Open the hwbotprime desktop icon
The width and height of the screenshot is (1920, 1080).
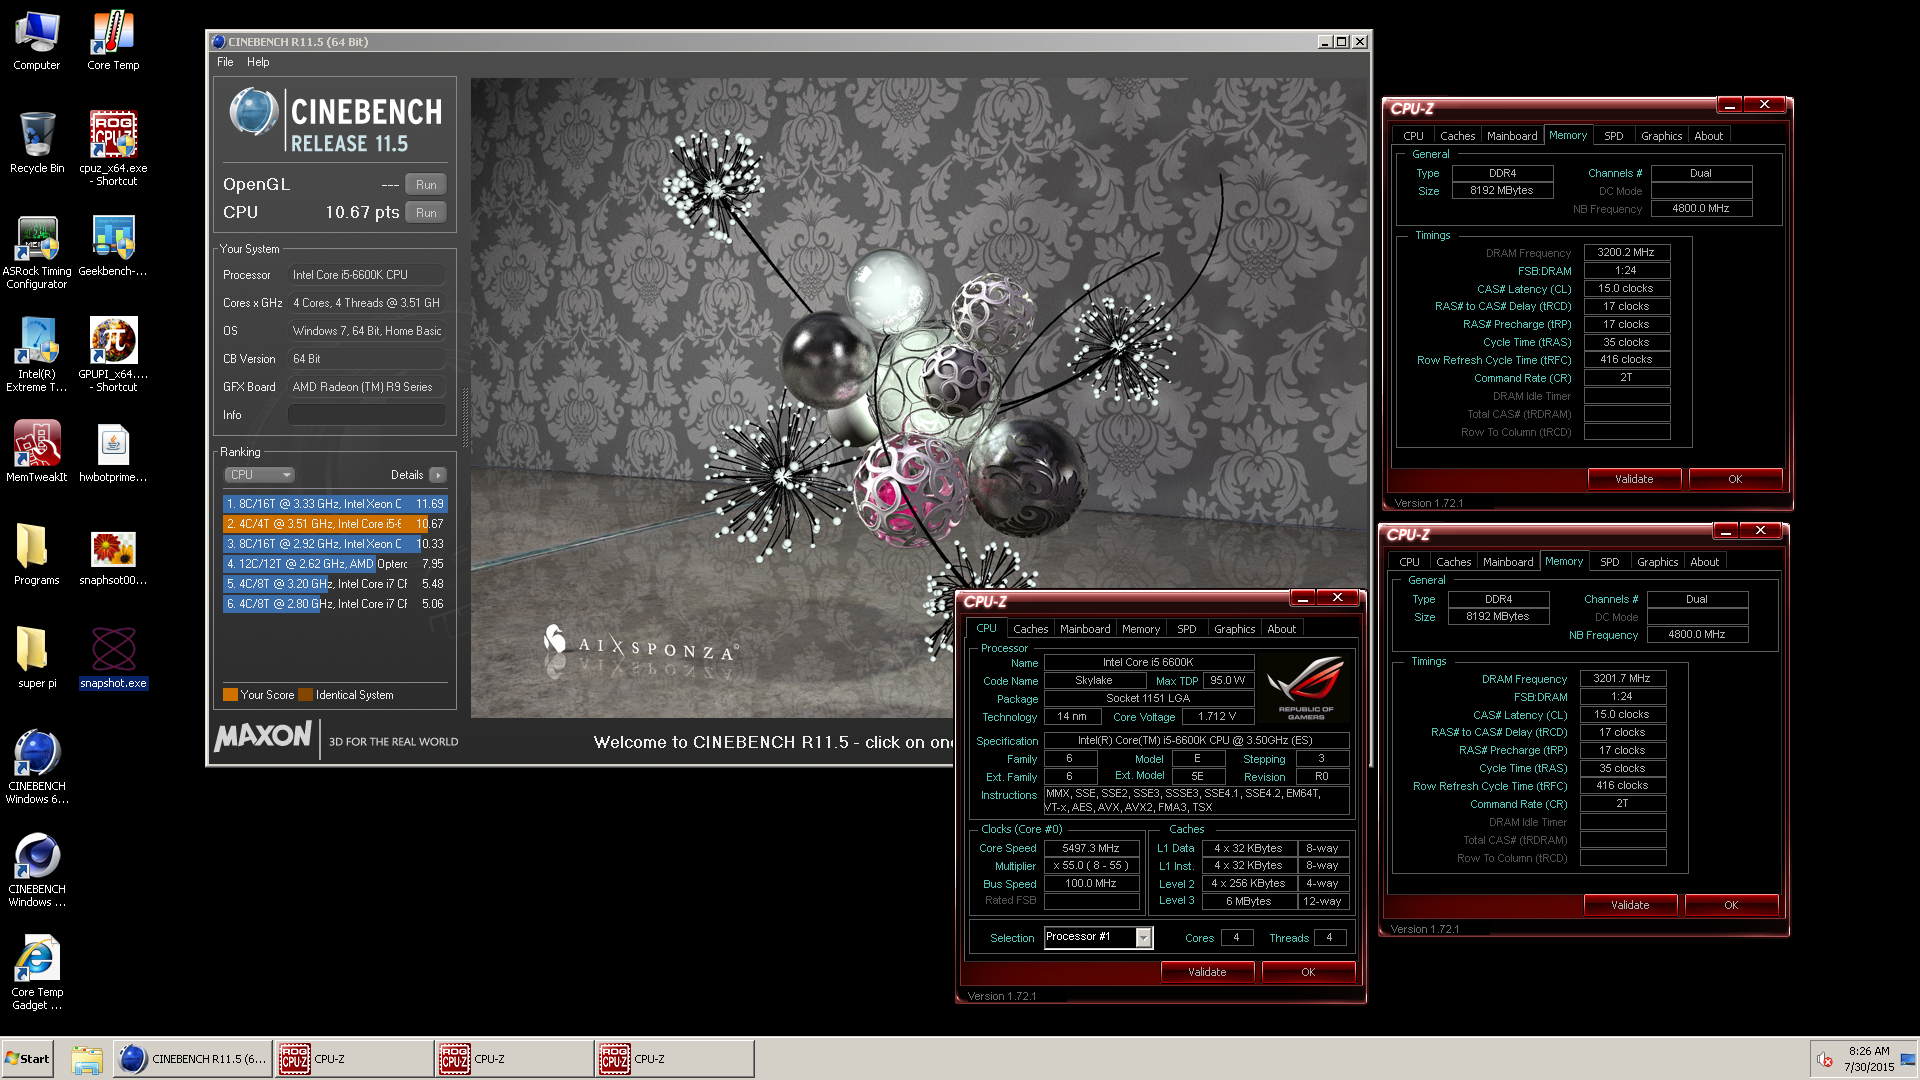click(113, 452)
